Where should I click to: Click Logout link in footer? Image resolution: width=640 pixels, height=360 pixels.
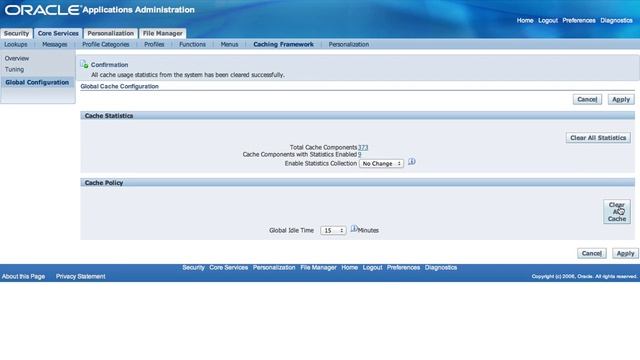373,267
